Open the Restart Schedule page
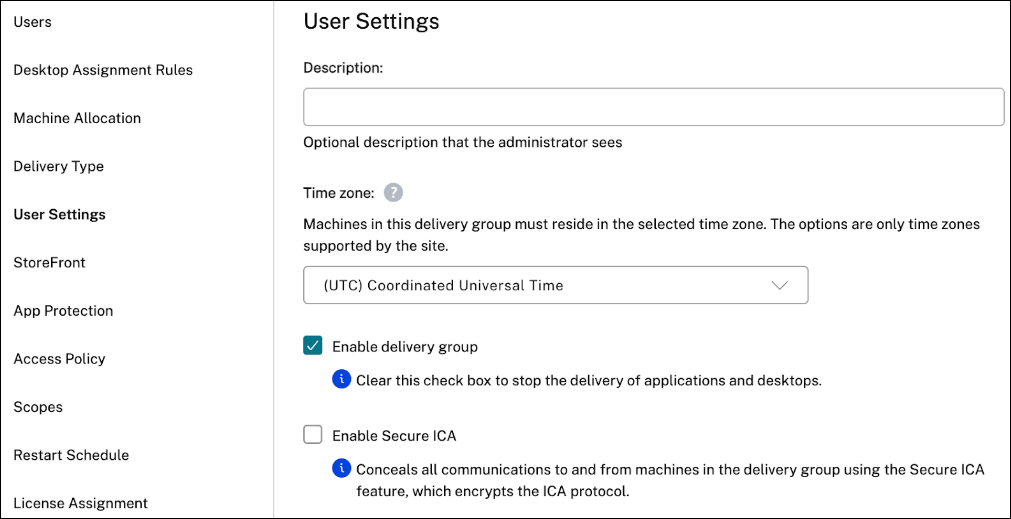The image size is (1011, 519). [71, 455]
